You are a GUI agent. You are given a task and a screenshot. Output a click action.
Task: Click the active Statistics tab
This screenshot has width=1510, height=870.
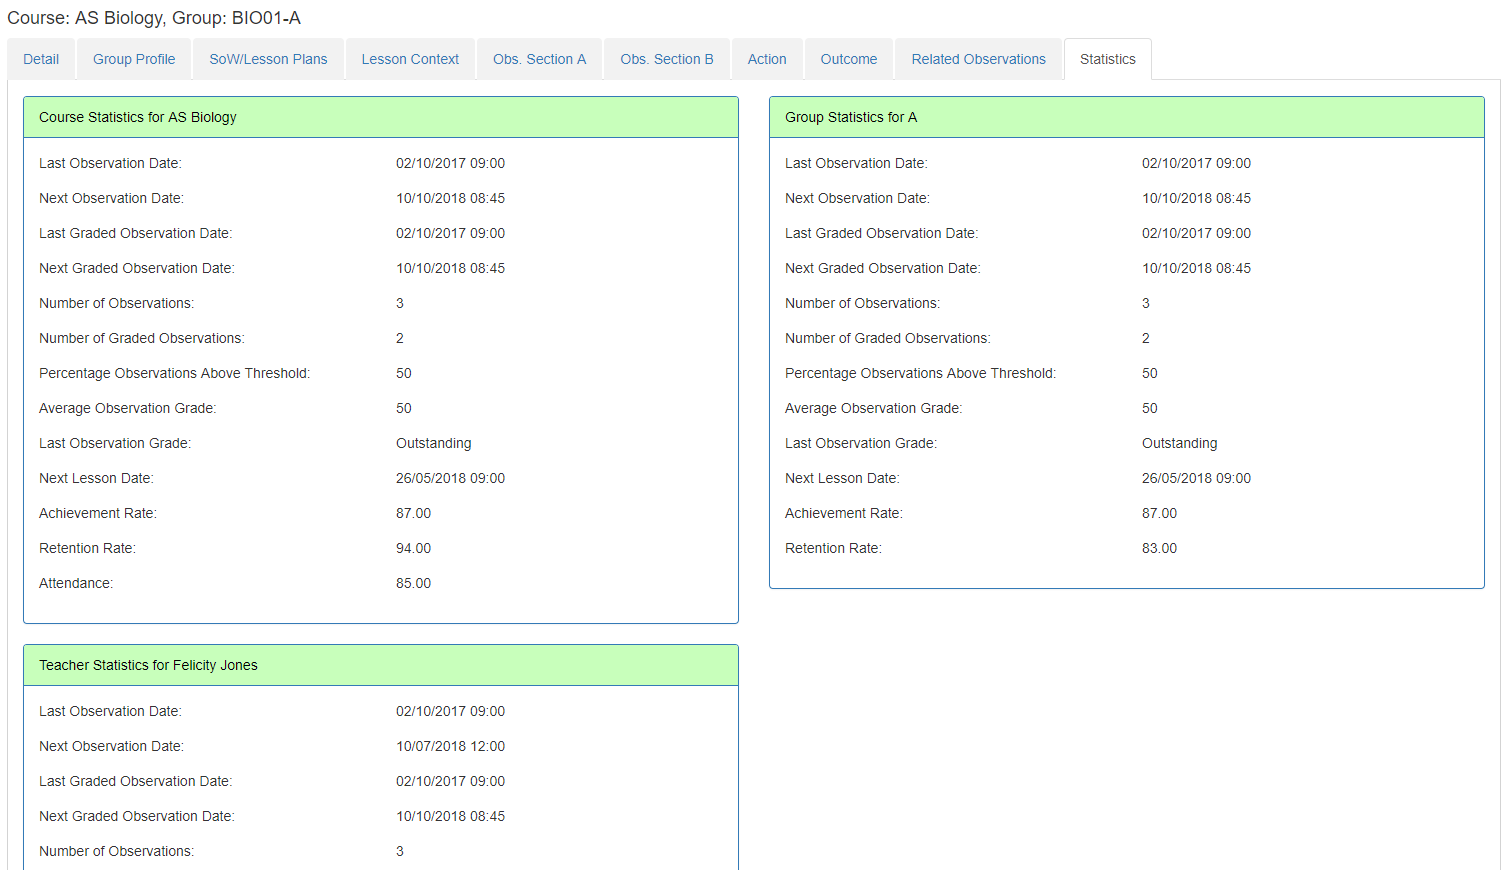click(x=1107, y=59)
